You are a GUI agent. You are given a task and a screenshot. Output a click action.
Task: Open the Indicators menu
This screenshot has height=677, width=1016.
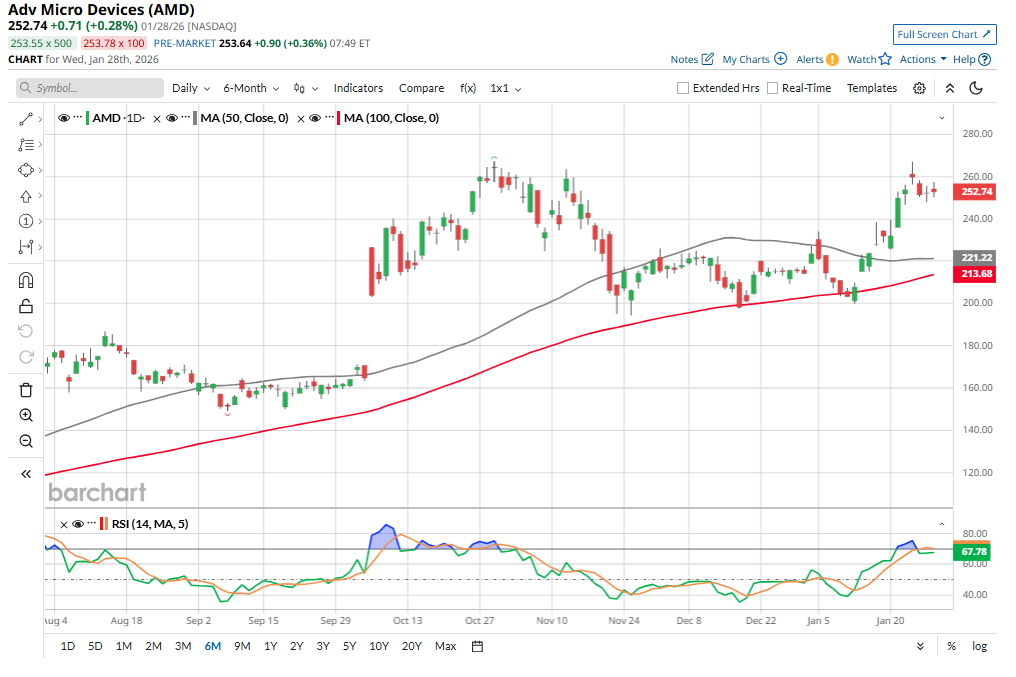click(358, 88)
